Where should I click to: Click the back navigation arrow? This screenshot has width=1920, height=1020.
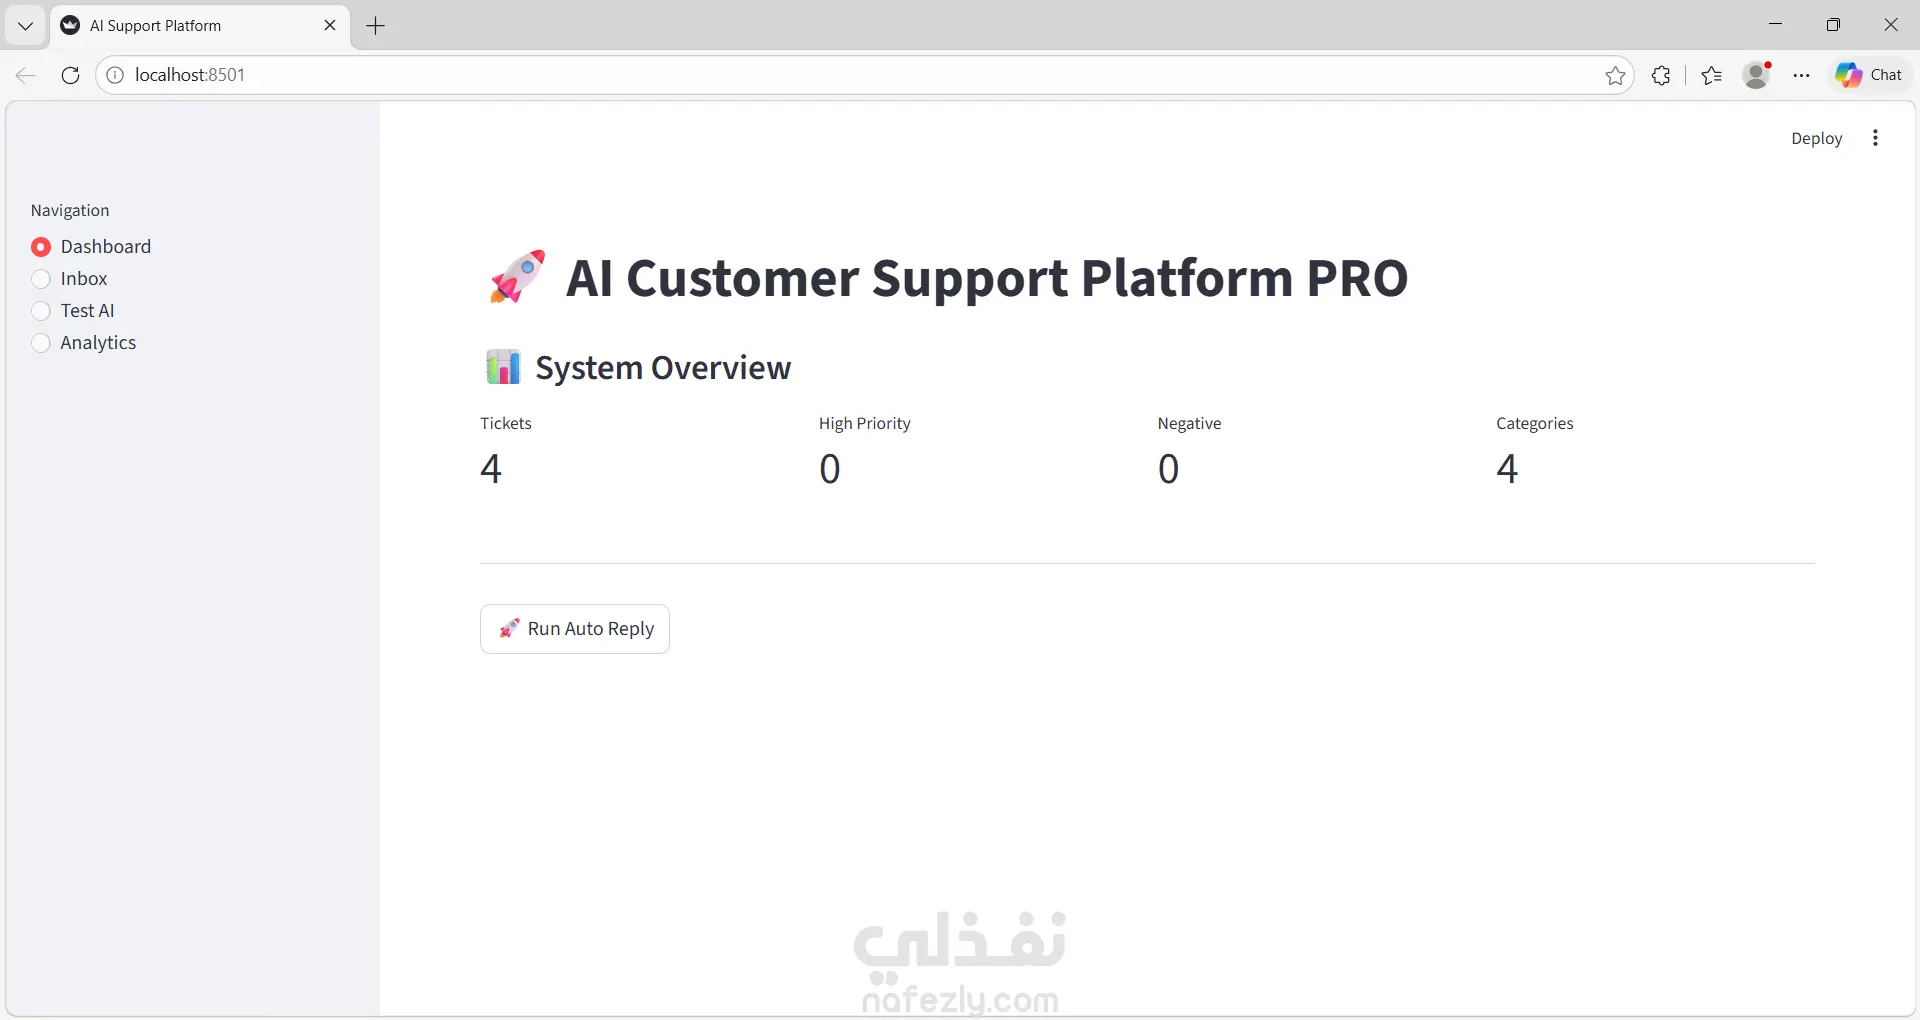26,75
